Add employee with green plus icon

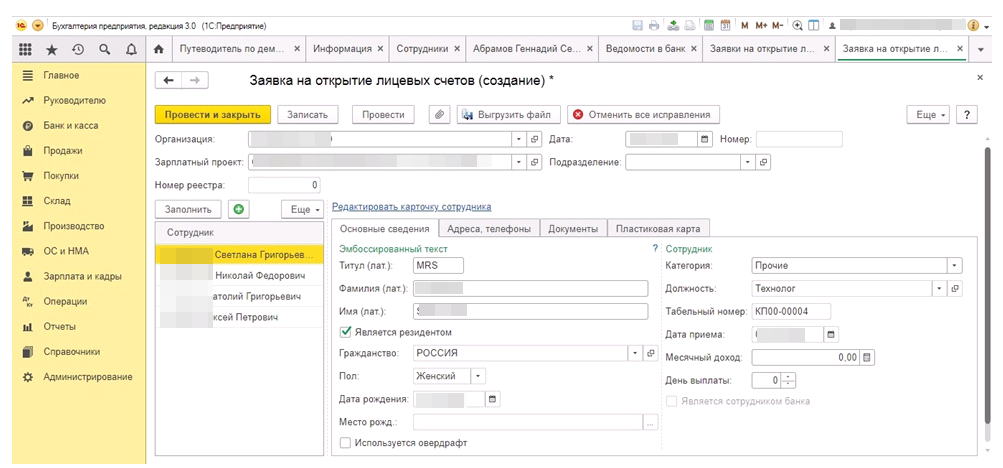pyautogui.click(x=239, y=209)
